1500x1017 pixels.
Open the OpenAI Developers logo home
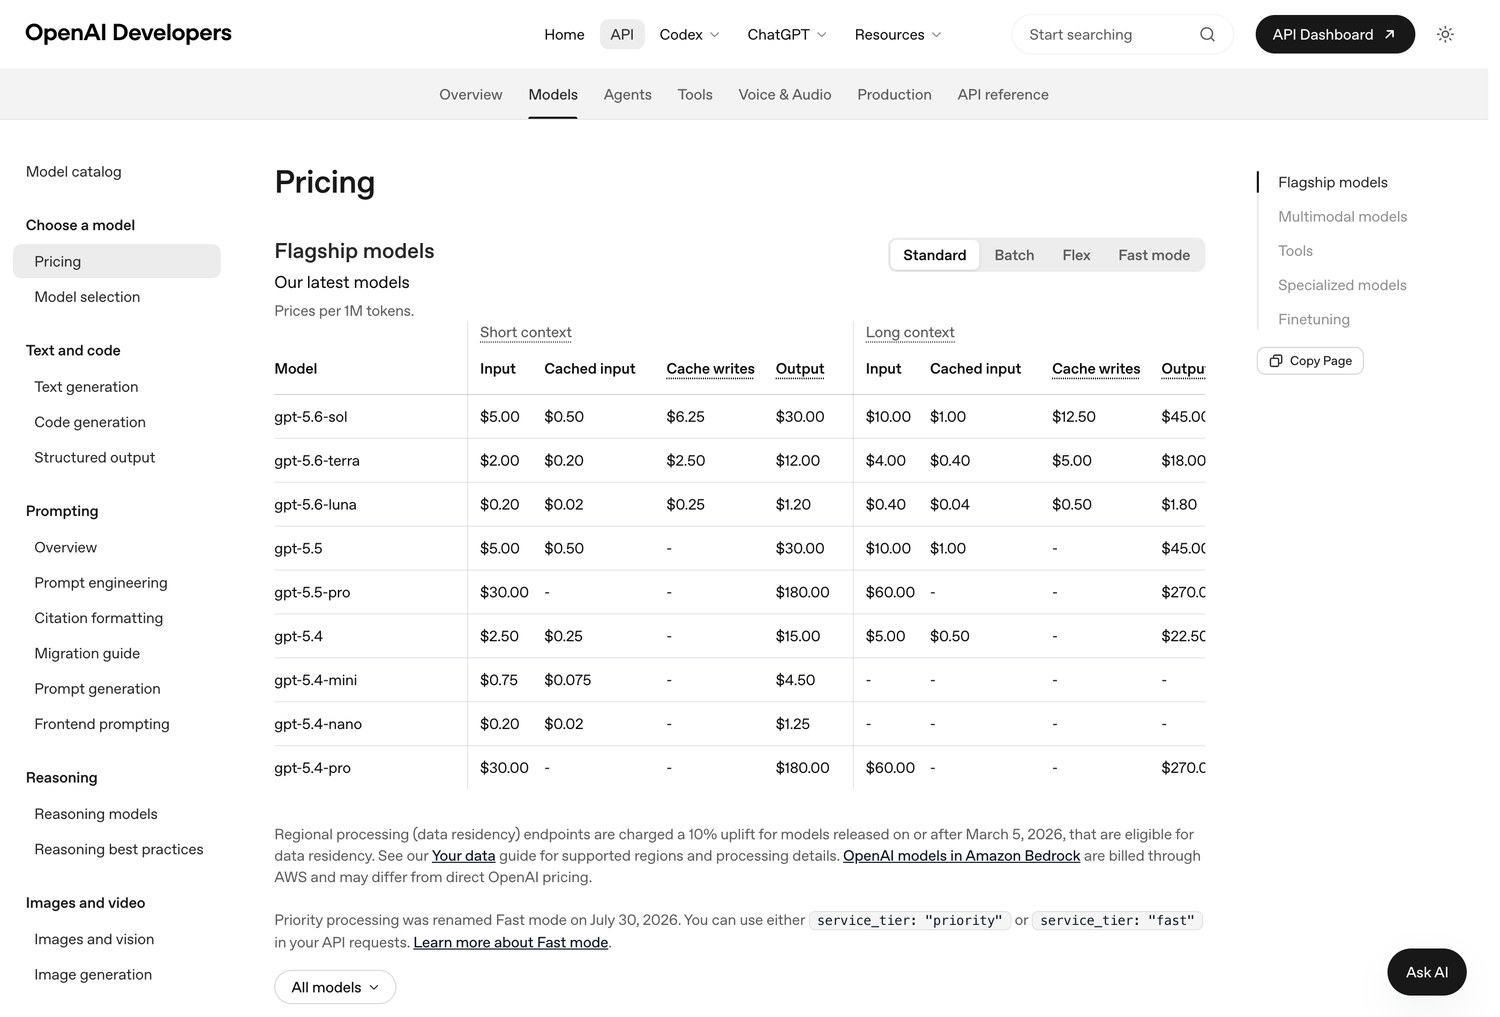click(x=128, y=33)
